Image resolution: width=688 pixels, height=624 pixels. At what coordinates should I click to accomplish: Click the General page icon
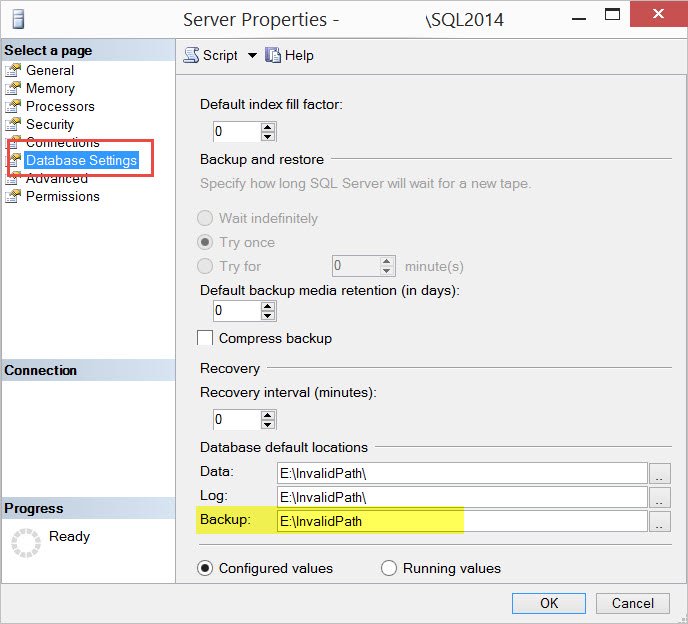13,70
